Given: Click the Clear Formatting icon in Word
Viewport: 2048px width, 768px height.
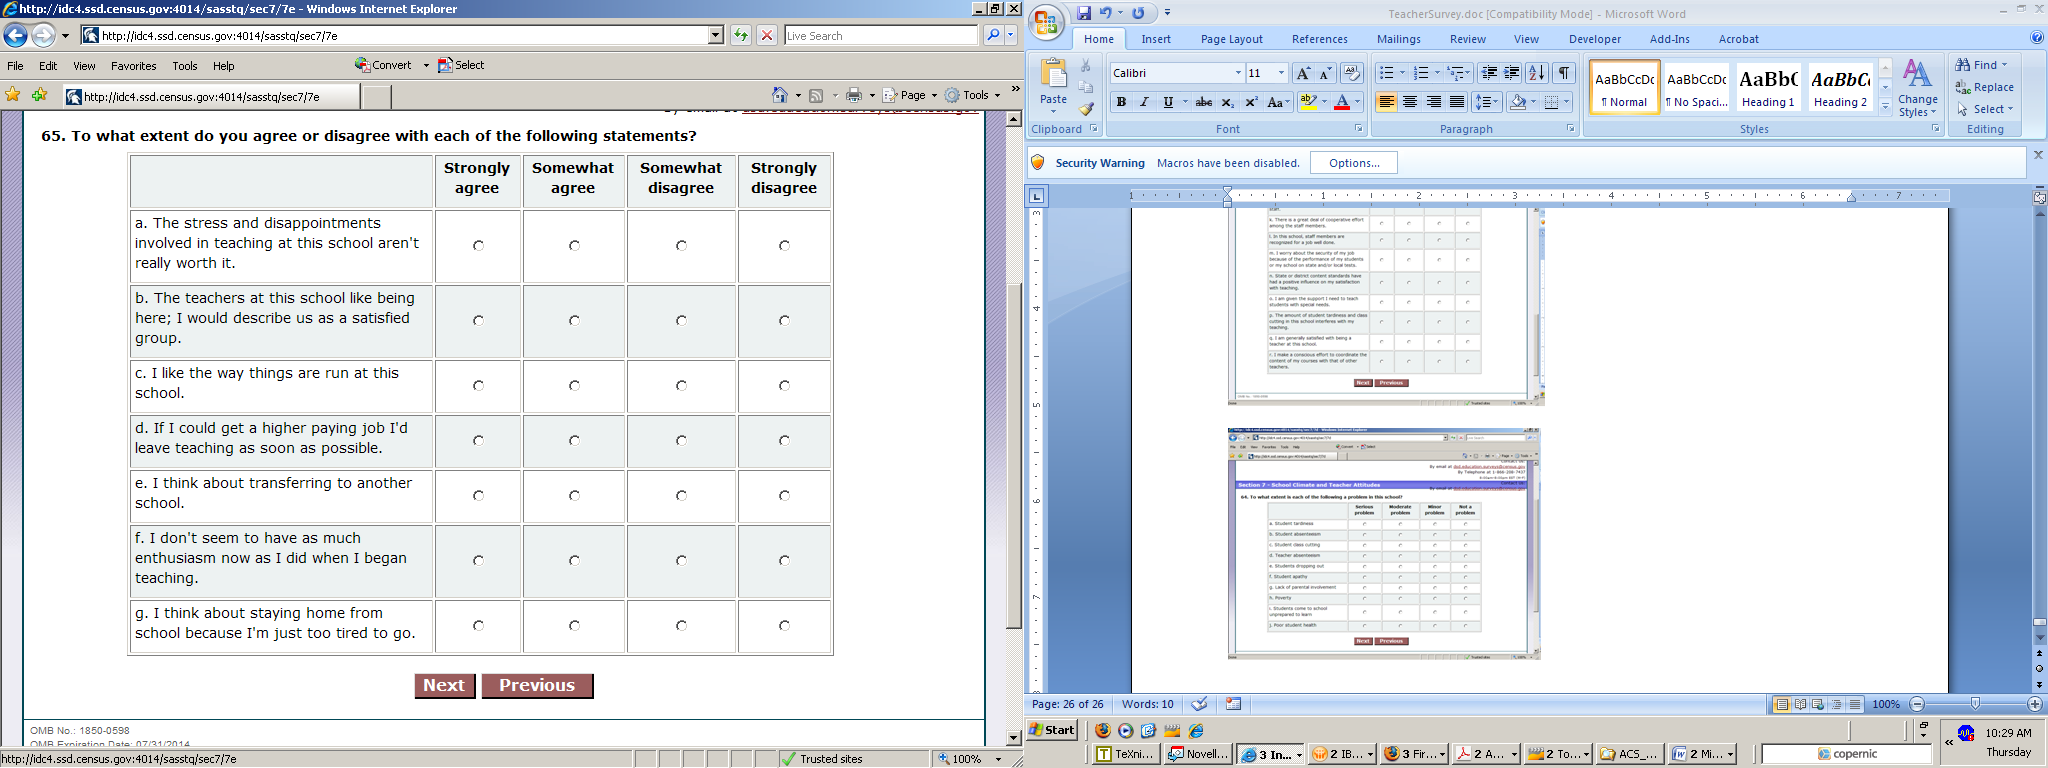Looking at the screenshot, I should [x=1351, y=73].
